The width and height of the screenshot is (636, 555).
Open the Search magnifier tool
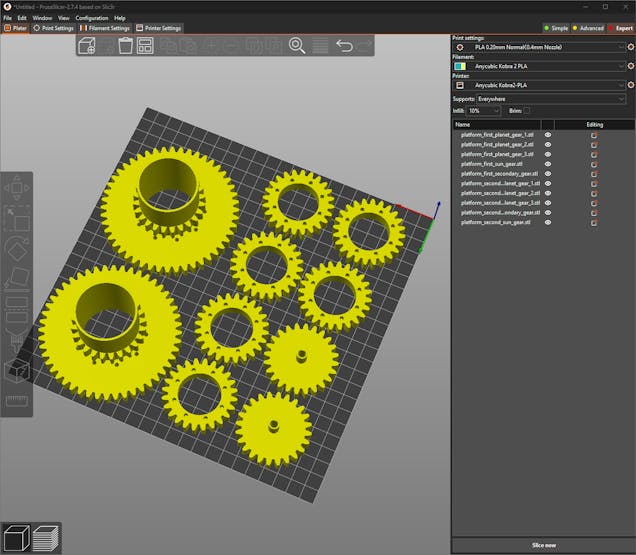coord(297,45)
